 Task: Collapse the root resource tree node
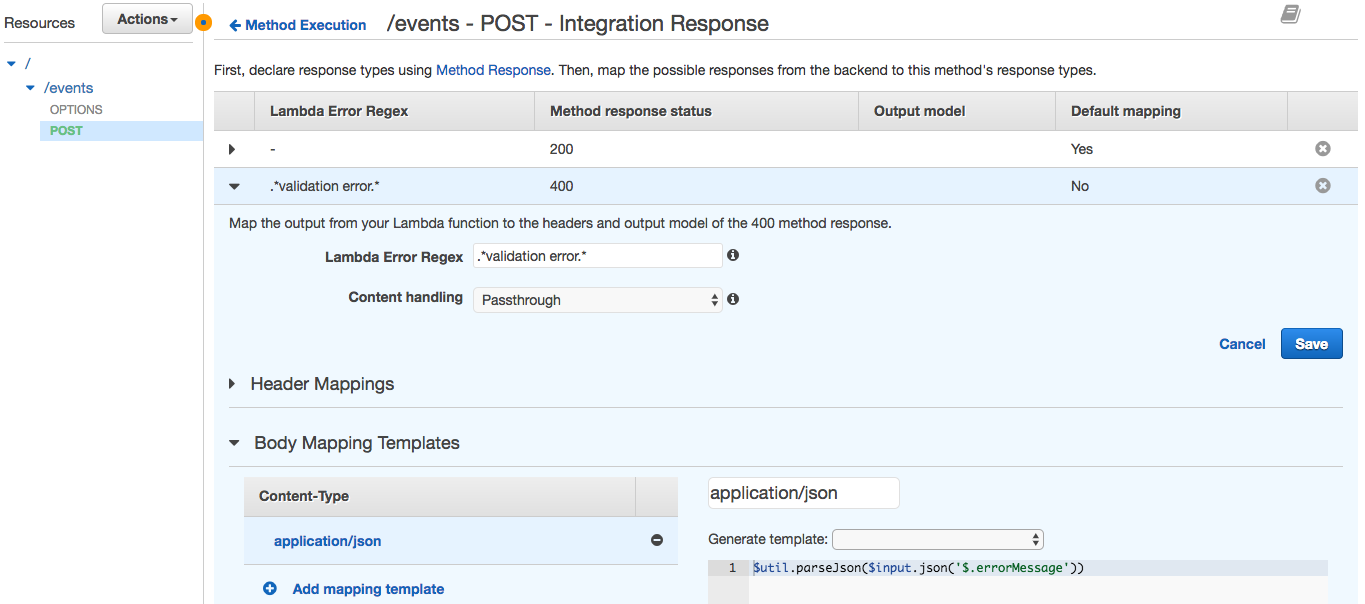[11, 64]
